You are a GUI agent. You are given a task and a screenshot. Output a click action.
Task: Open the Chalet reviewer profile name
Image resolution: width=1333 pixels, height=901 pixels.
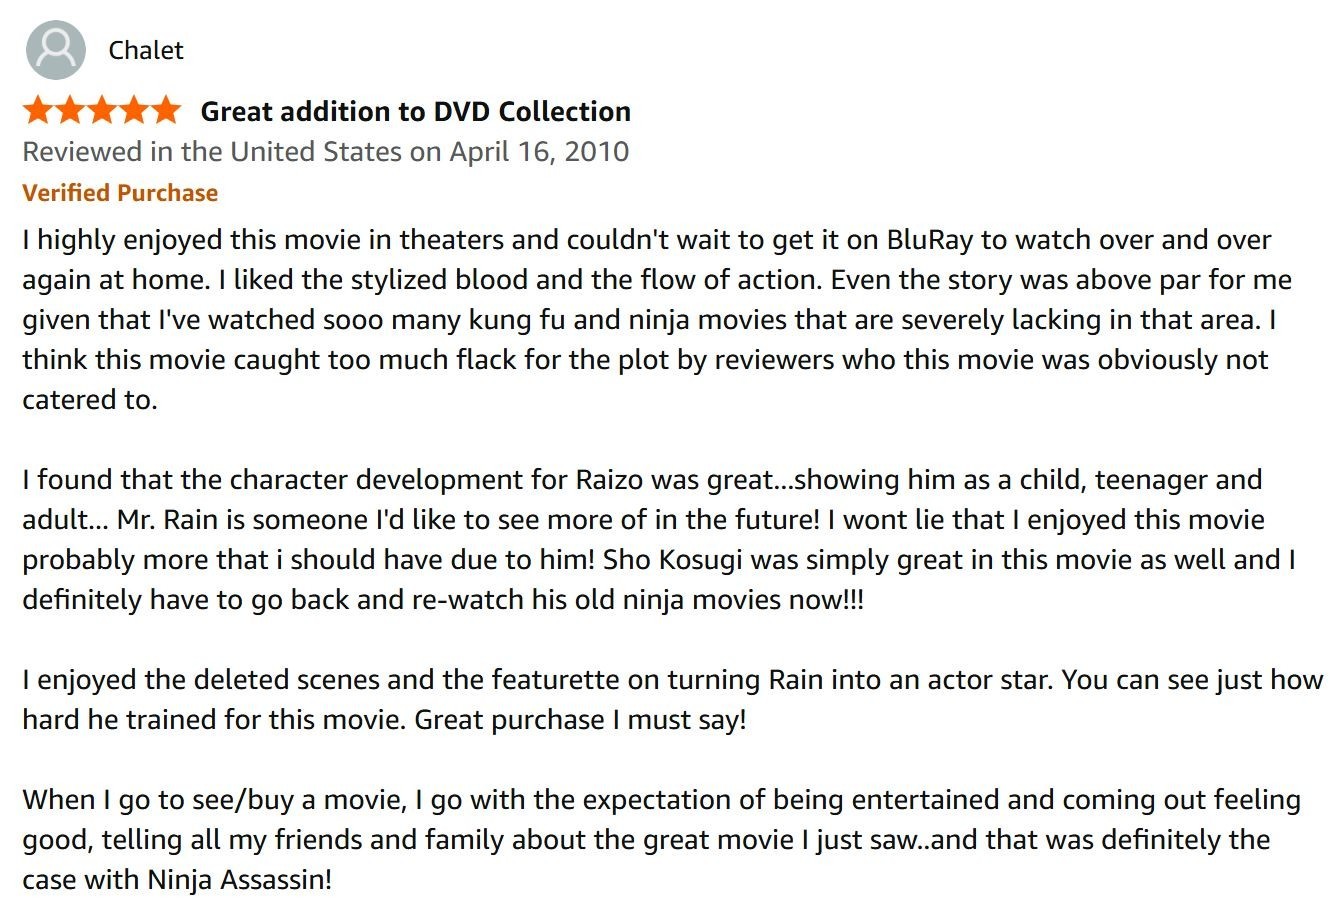point(146,50)
